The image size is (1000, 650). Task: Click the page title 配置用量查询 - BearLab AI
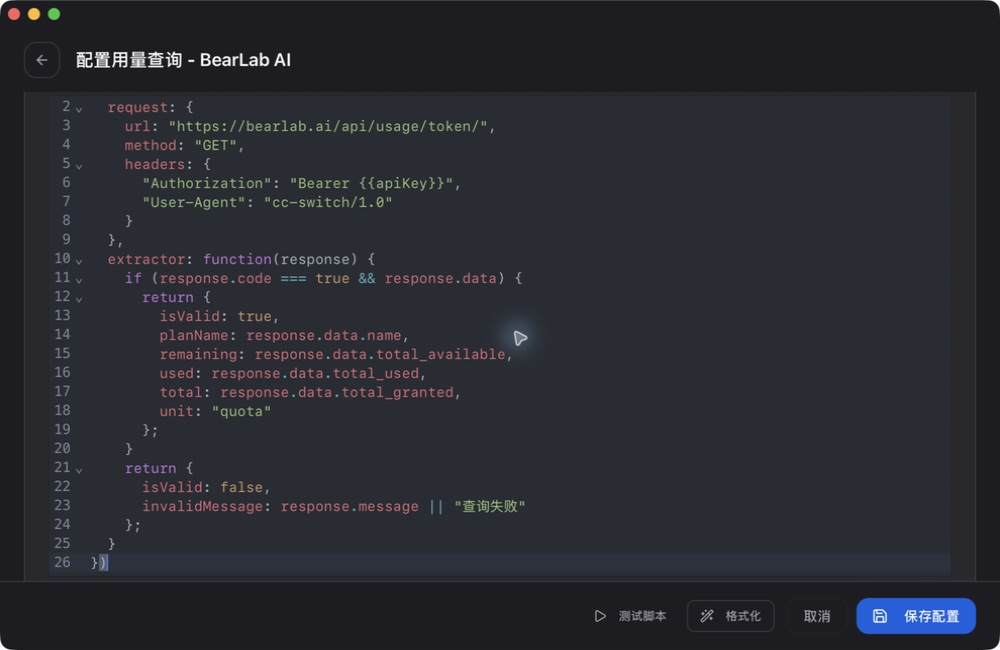(183, 60)
